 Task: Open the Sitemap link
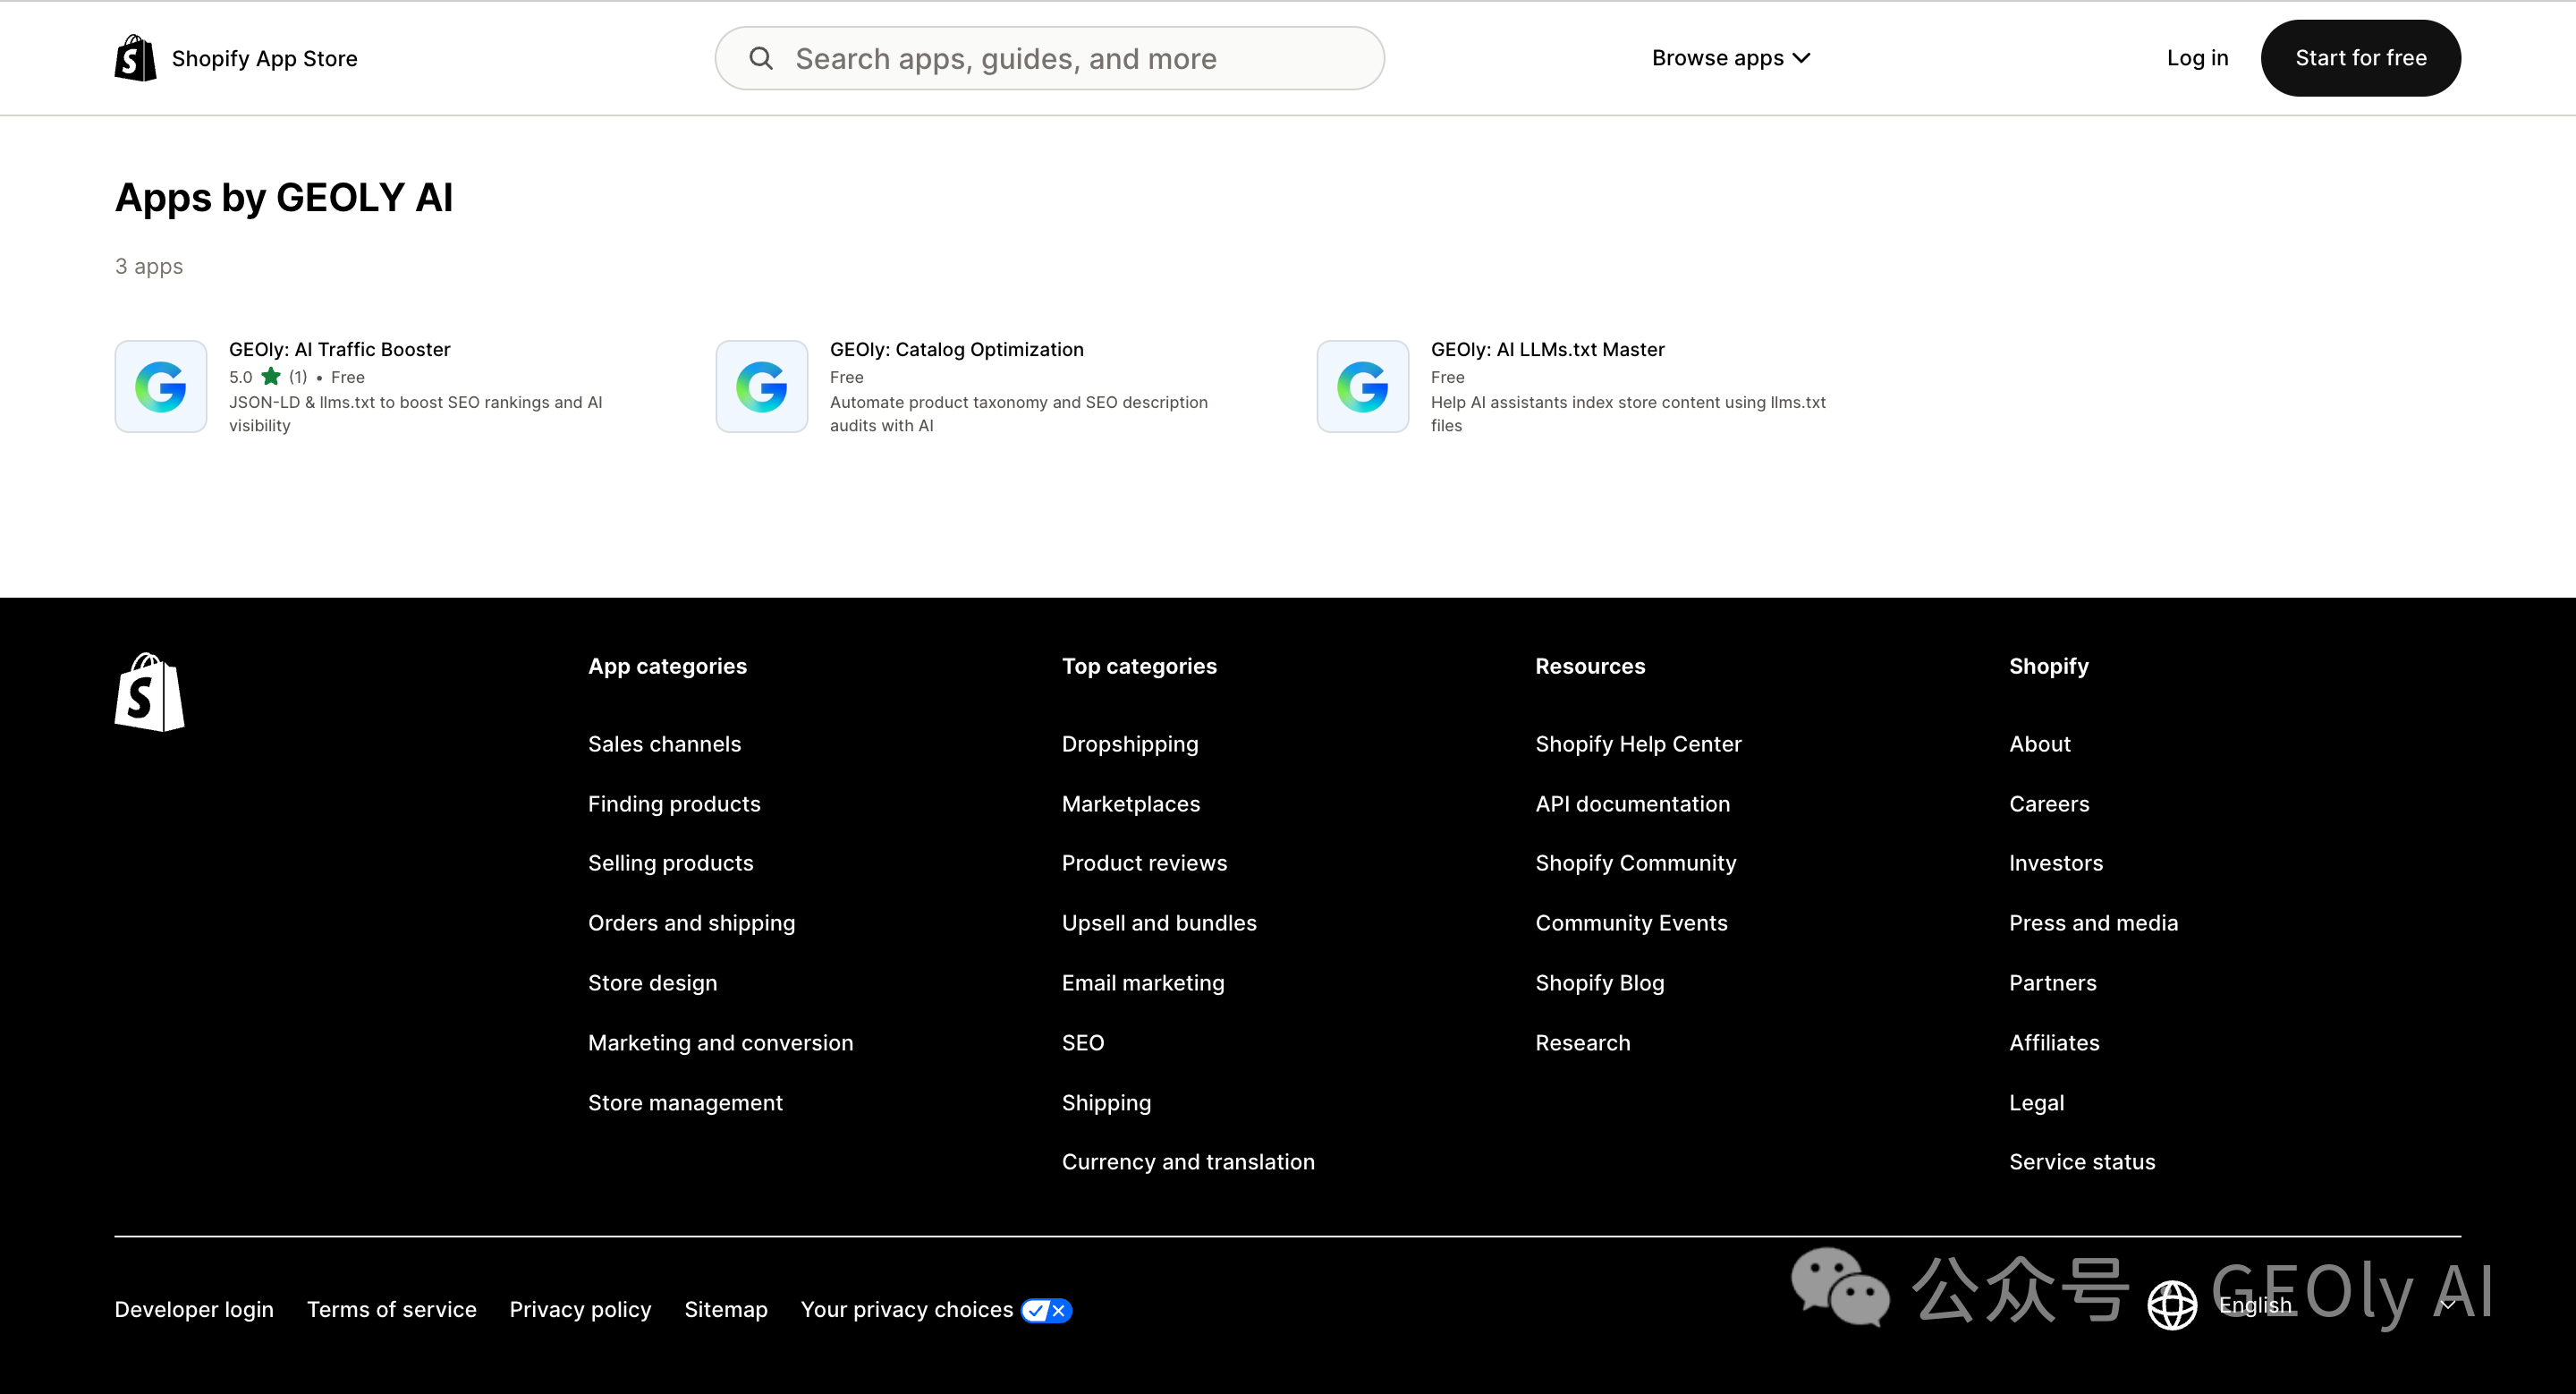click(726, 1310)
